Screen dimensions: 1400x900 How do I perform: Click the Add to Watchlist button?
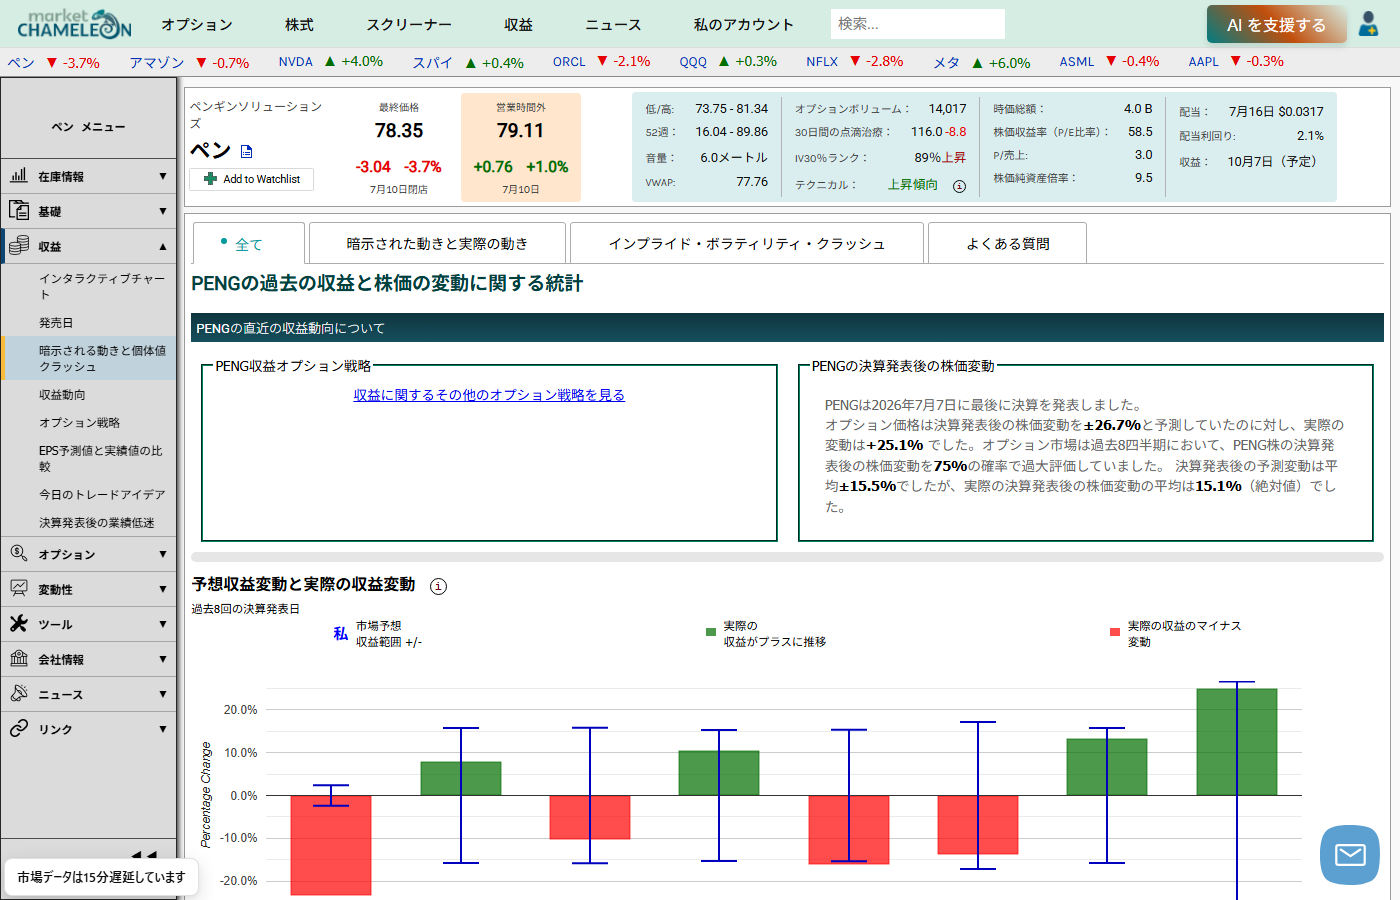click(252, 179)
